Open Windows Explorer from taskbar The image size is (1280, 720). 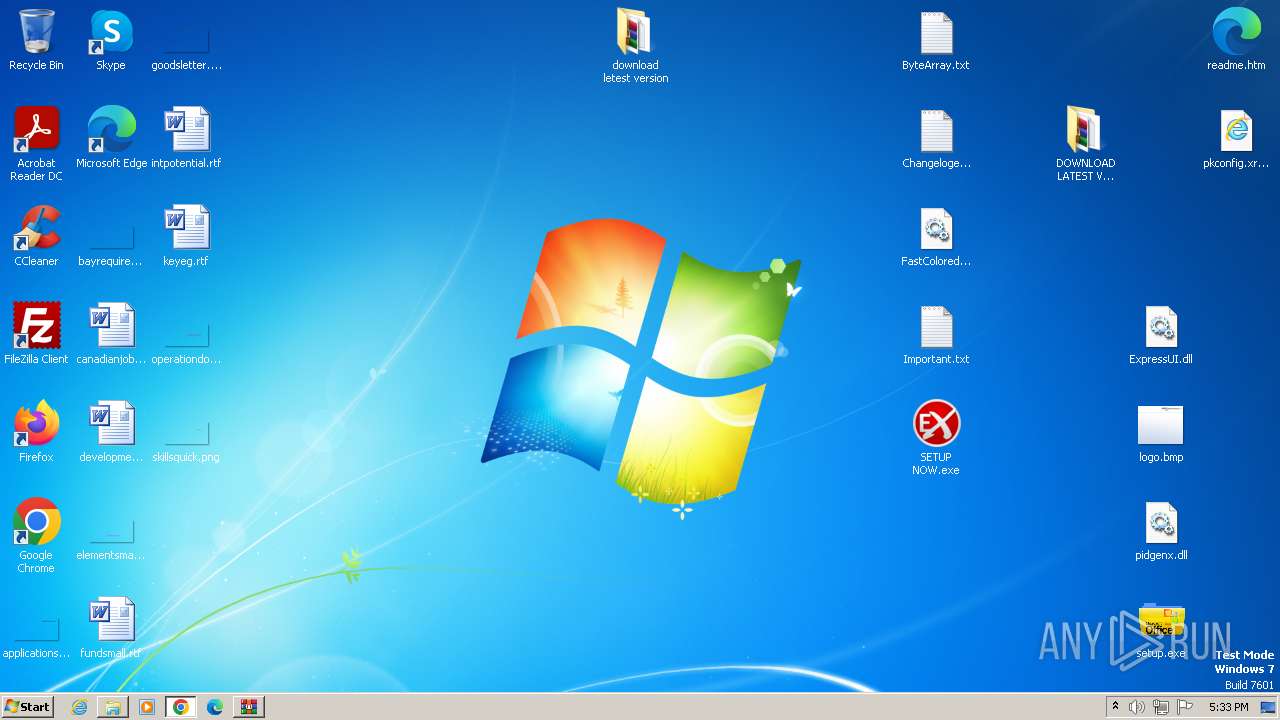tap(113, 707)
